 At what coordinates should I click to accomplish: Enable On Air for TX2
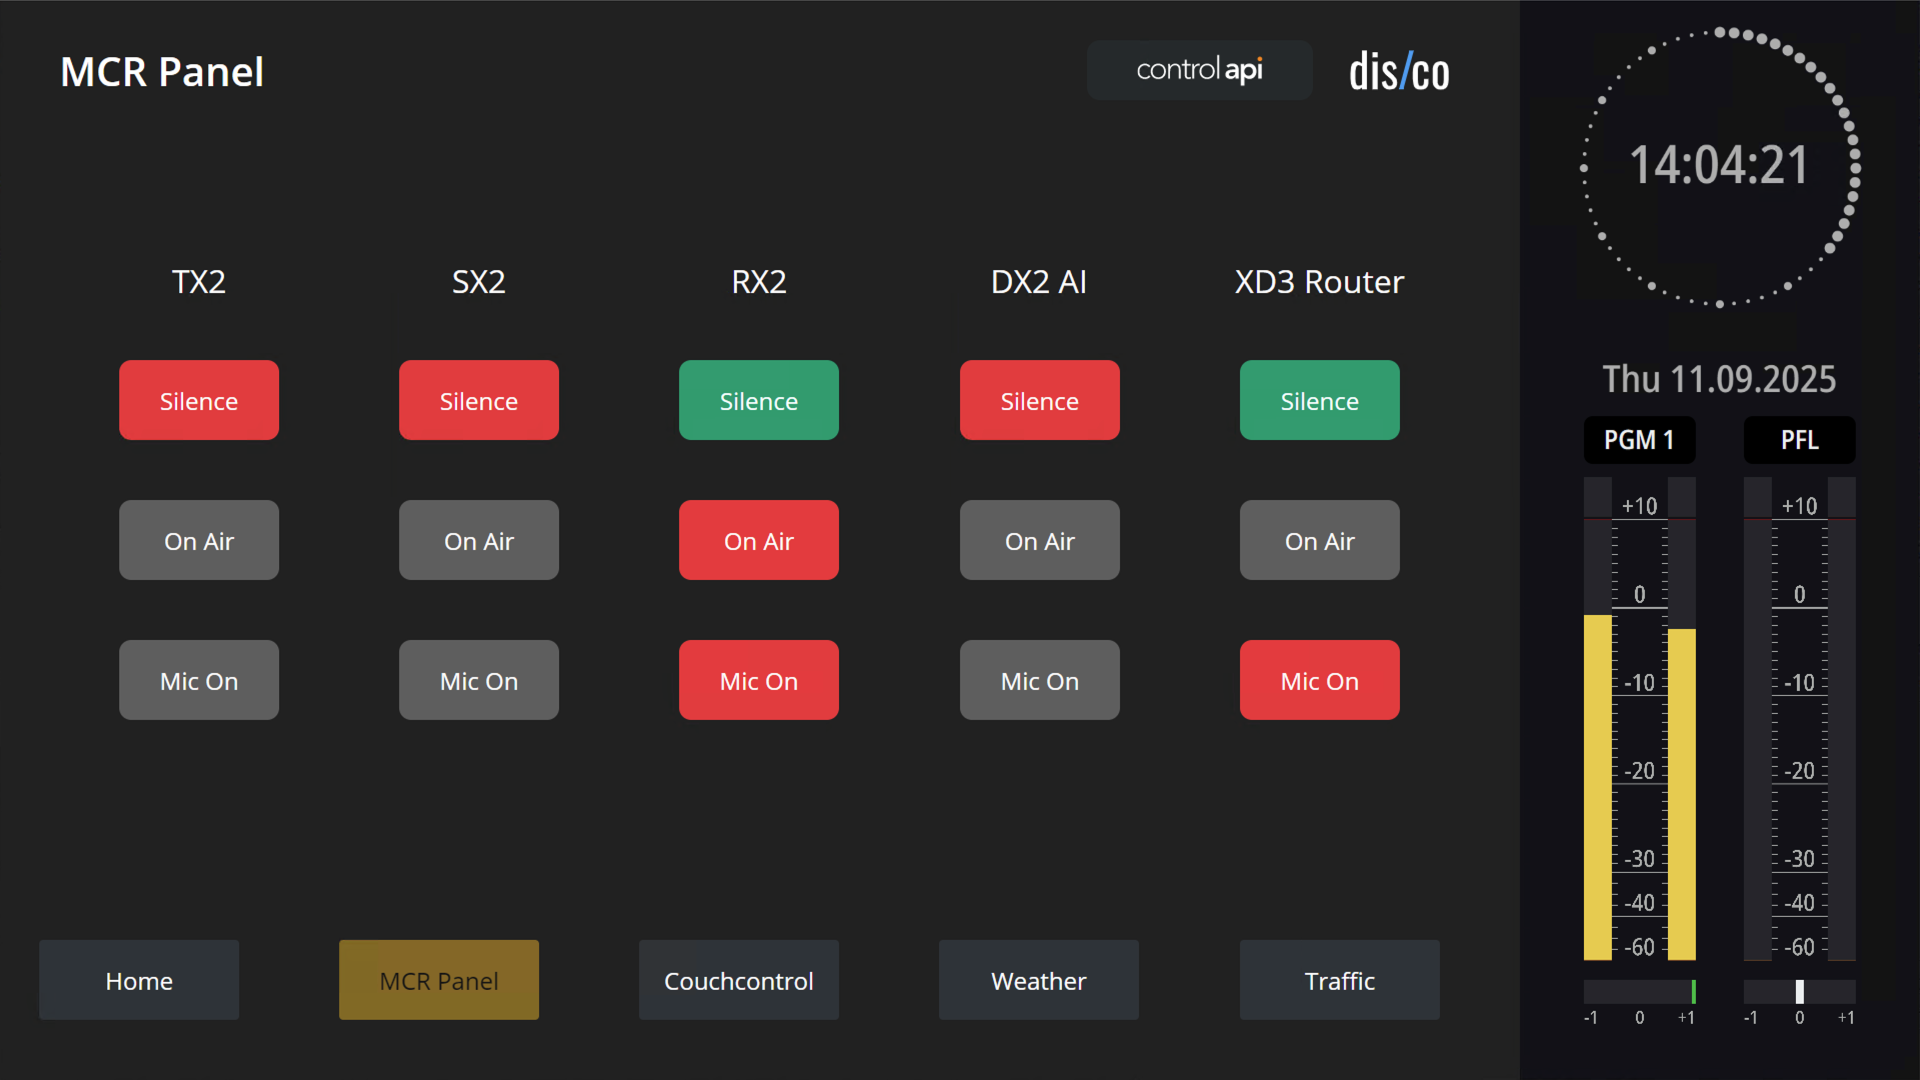point(199,540)
